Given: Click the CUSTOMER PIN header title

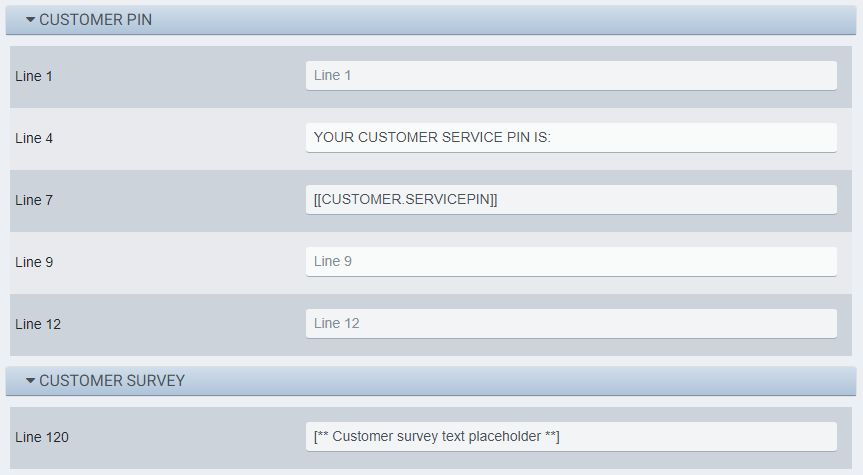Looking at the screenshot, I should pyautogui.click(x=95, y=20).
